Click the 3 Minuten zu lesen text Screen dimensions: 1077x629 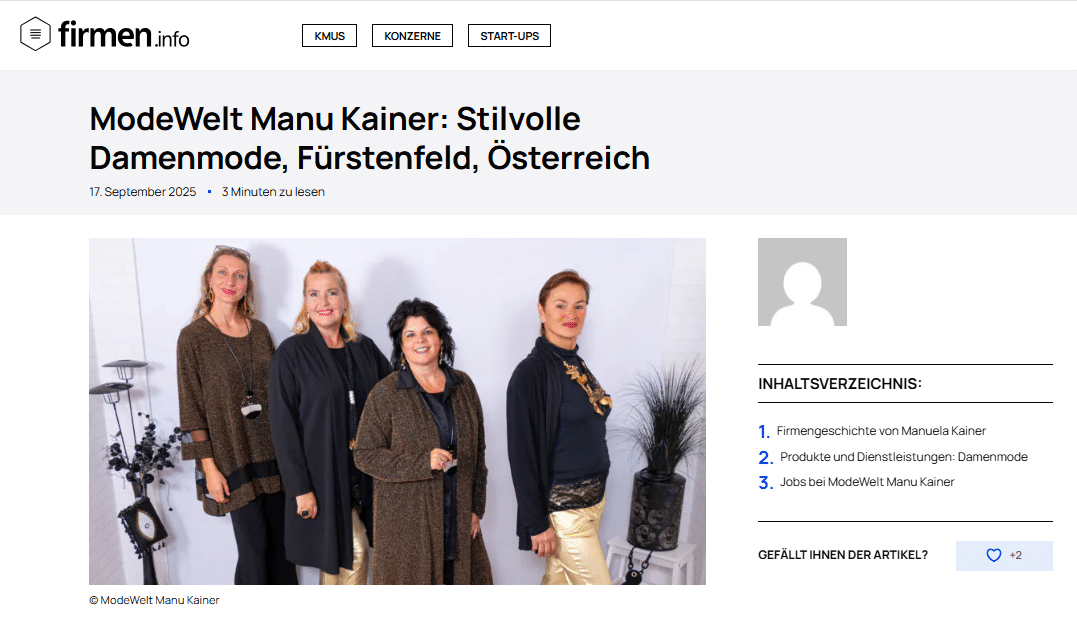click(273, 192)
